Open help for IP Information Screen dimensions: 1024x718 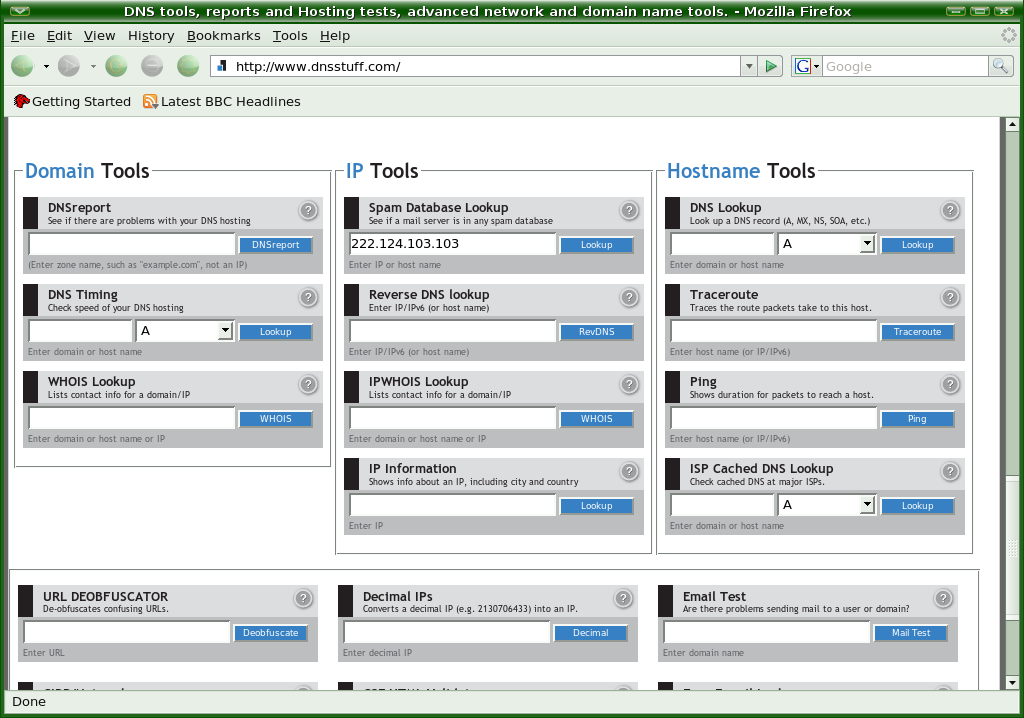click(x=629, y=471)
